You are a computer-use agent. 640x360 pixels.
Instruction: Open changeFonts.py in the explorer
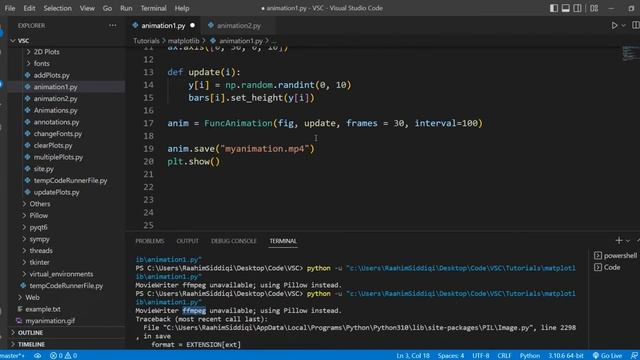[x=58, y=134]
